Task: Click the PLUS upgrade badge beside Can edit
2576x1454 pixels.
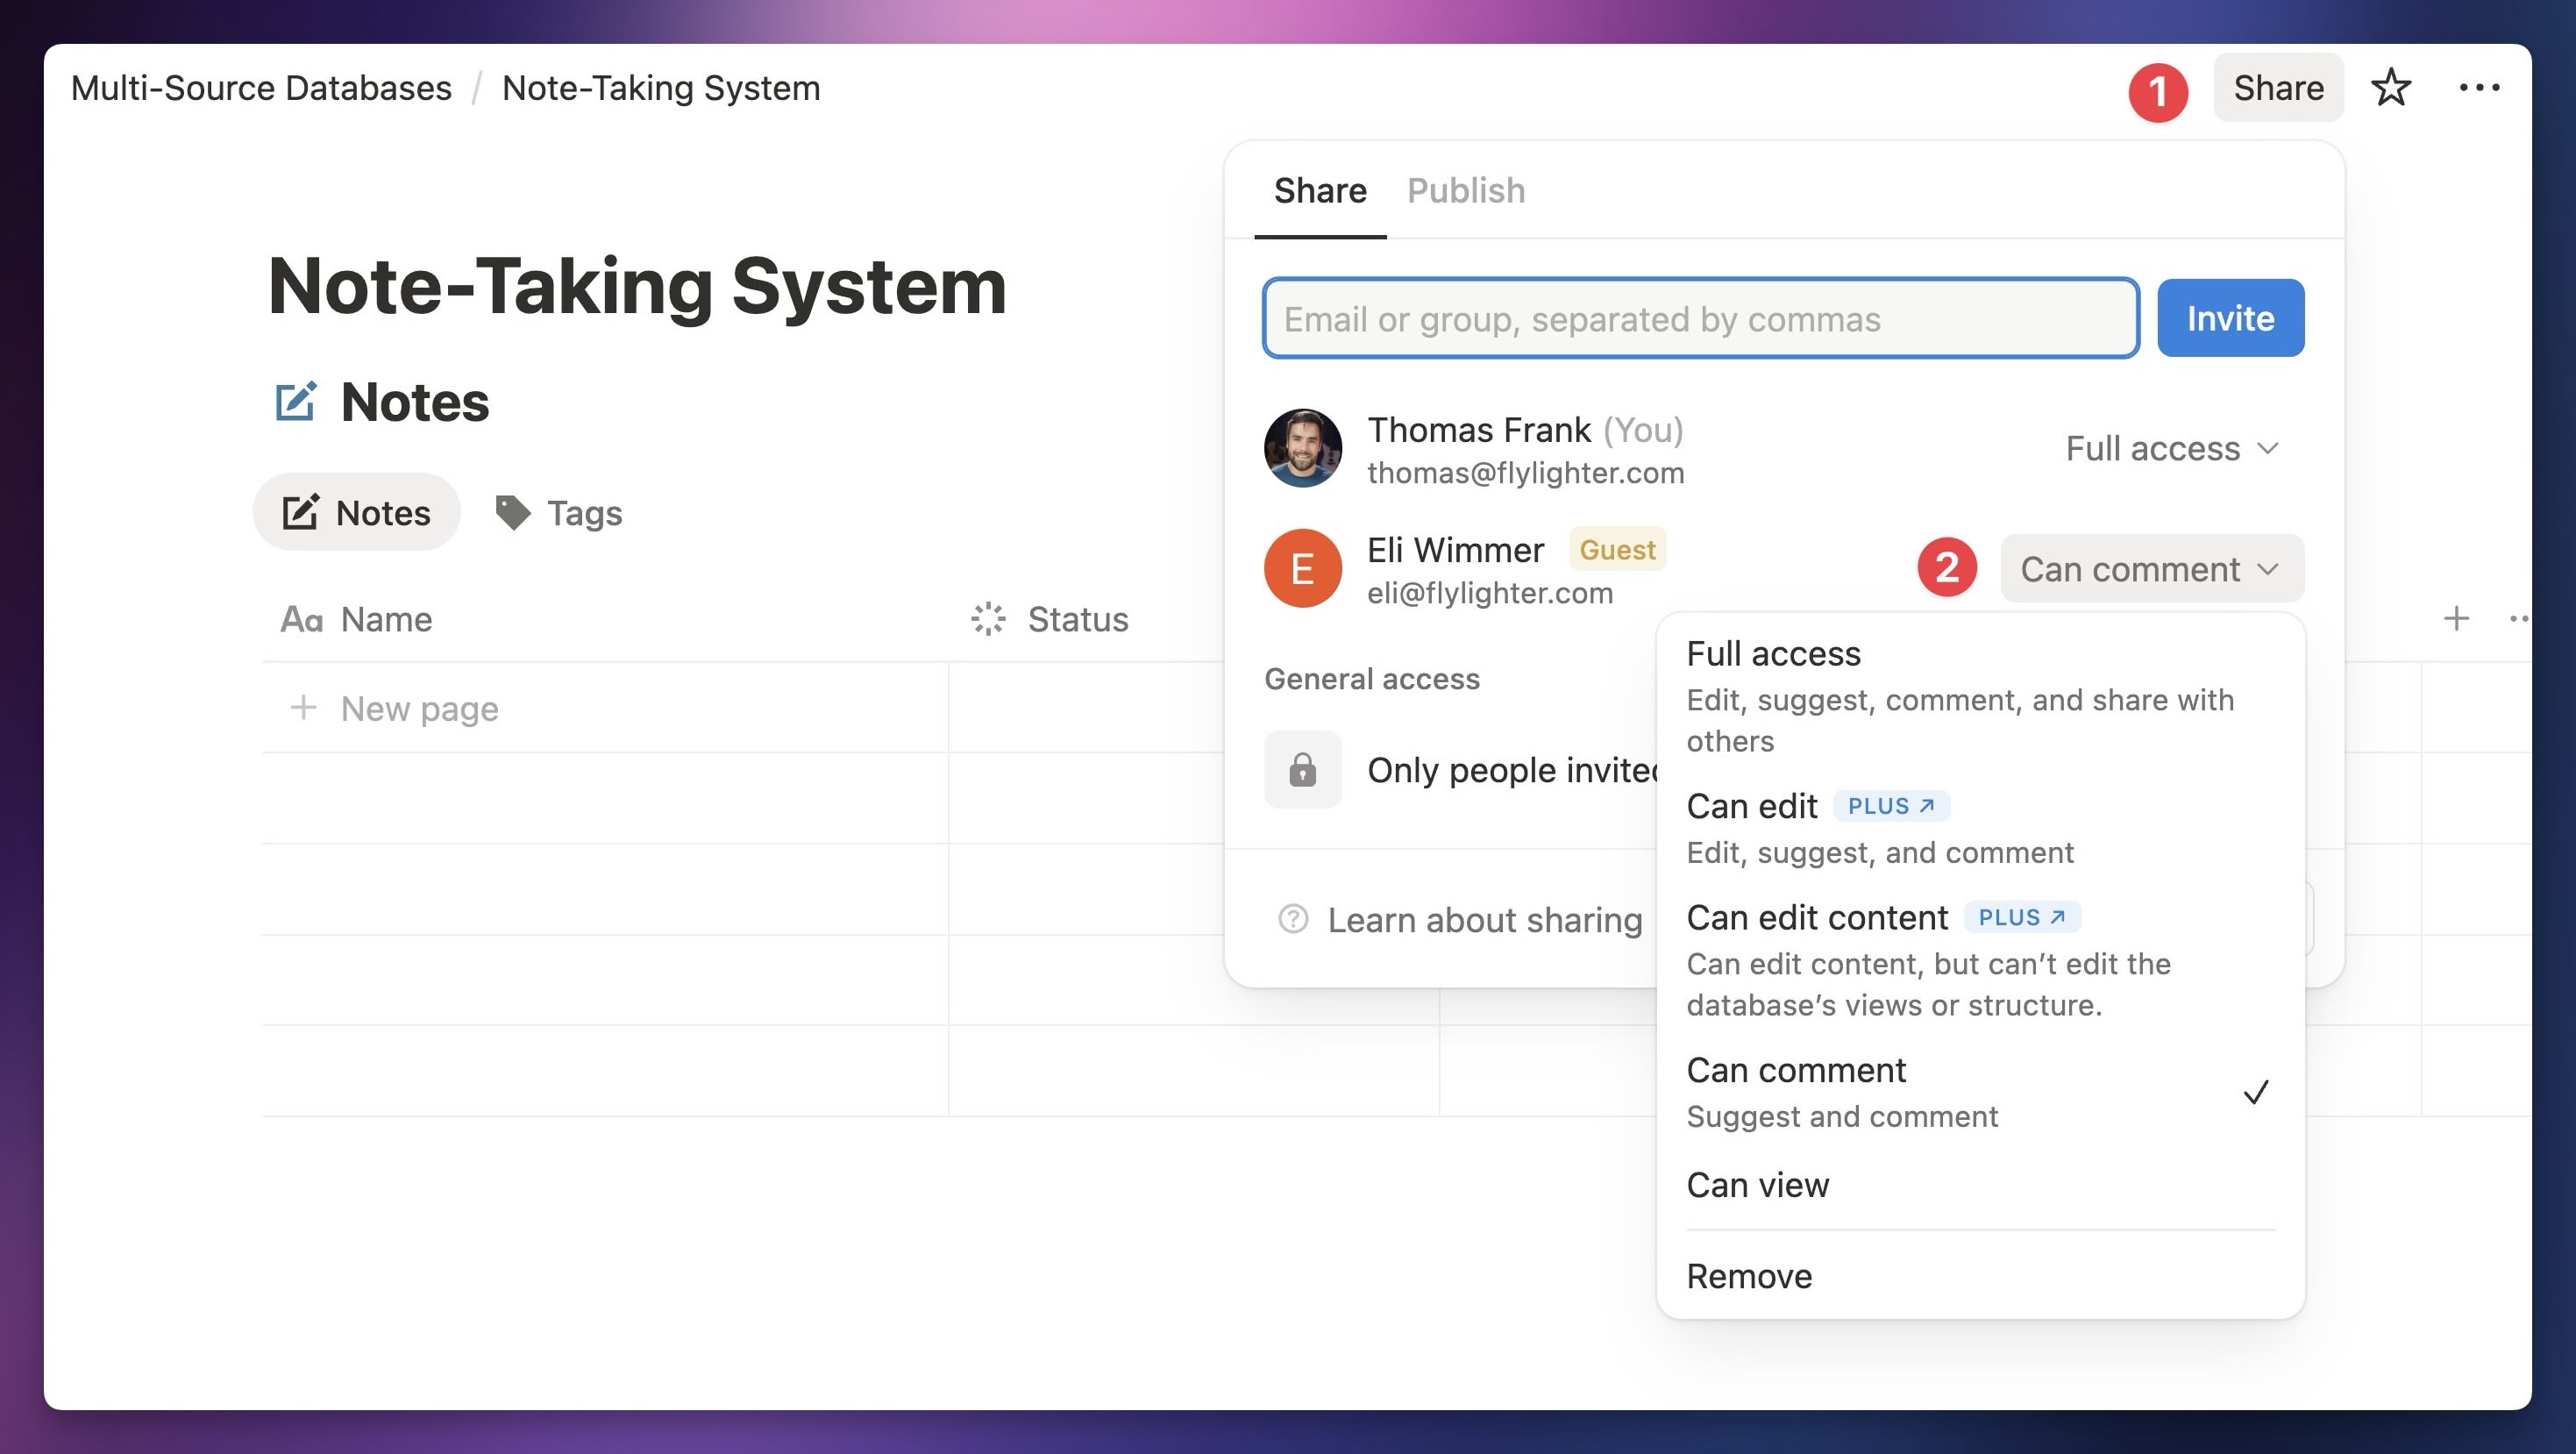Action: tap(1890, 805)
